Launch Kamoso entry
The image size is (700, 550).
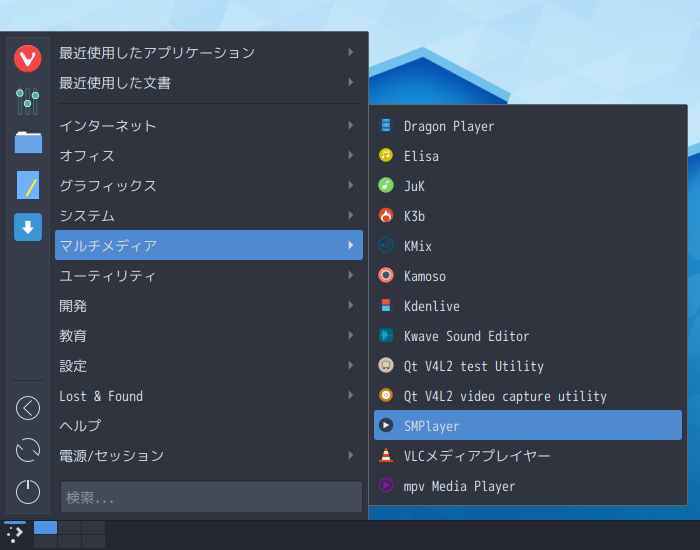point(528,275)
